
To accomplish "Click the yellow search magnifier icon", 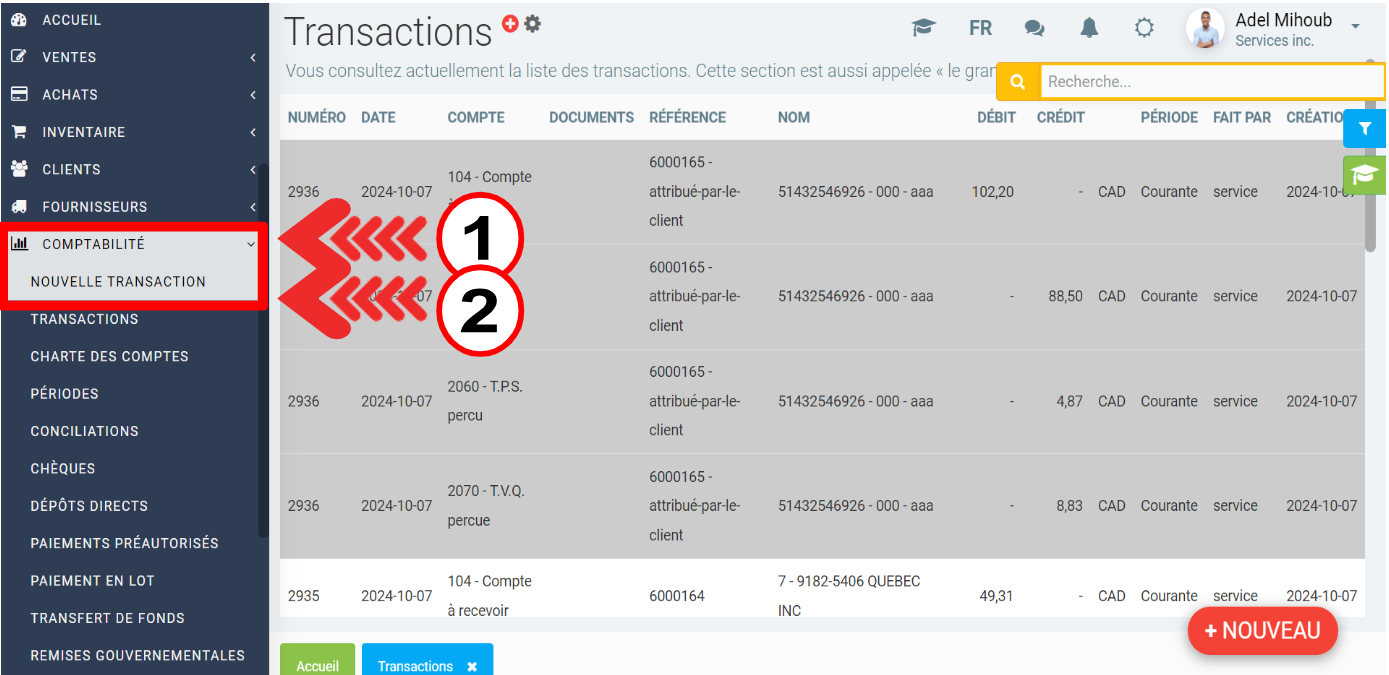I will click(x=1018, y=82).
